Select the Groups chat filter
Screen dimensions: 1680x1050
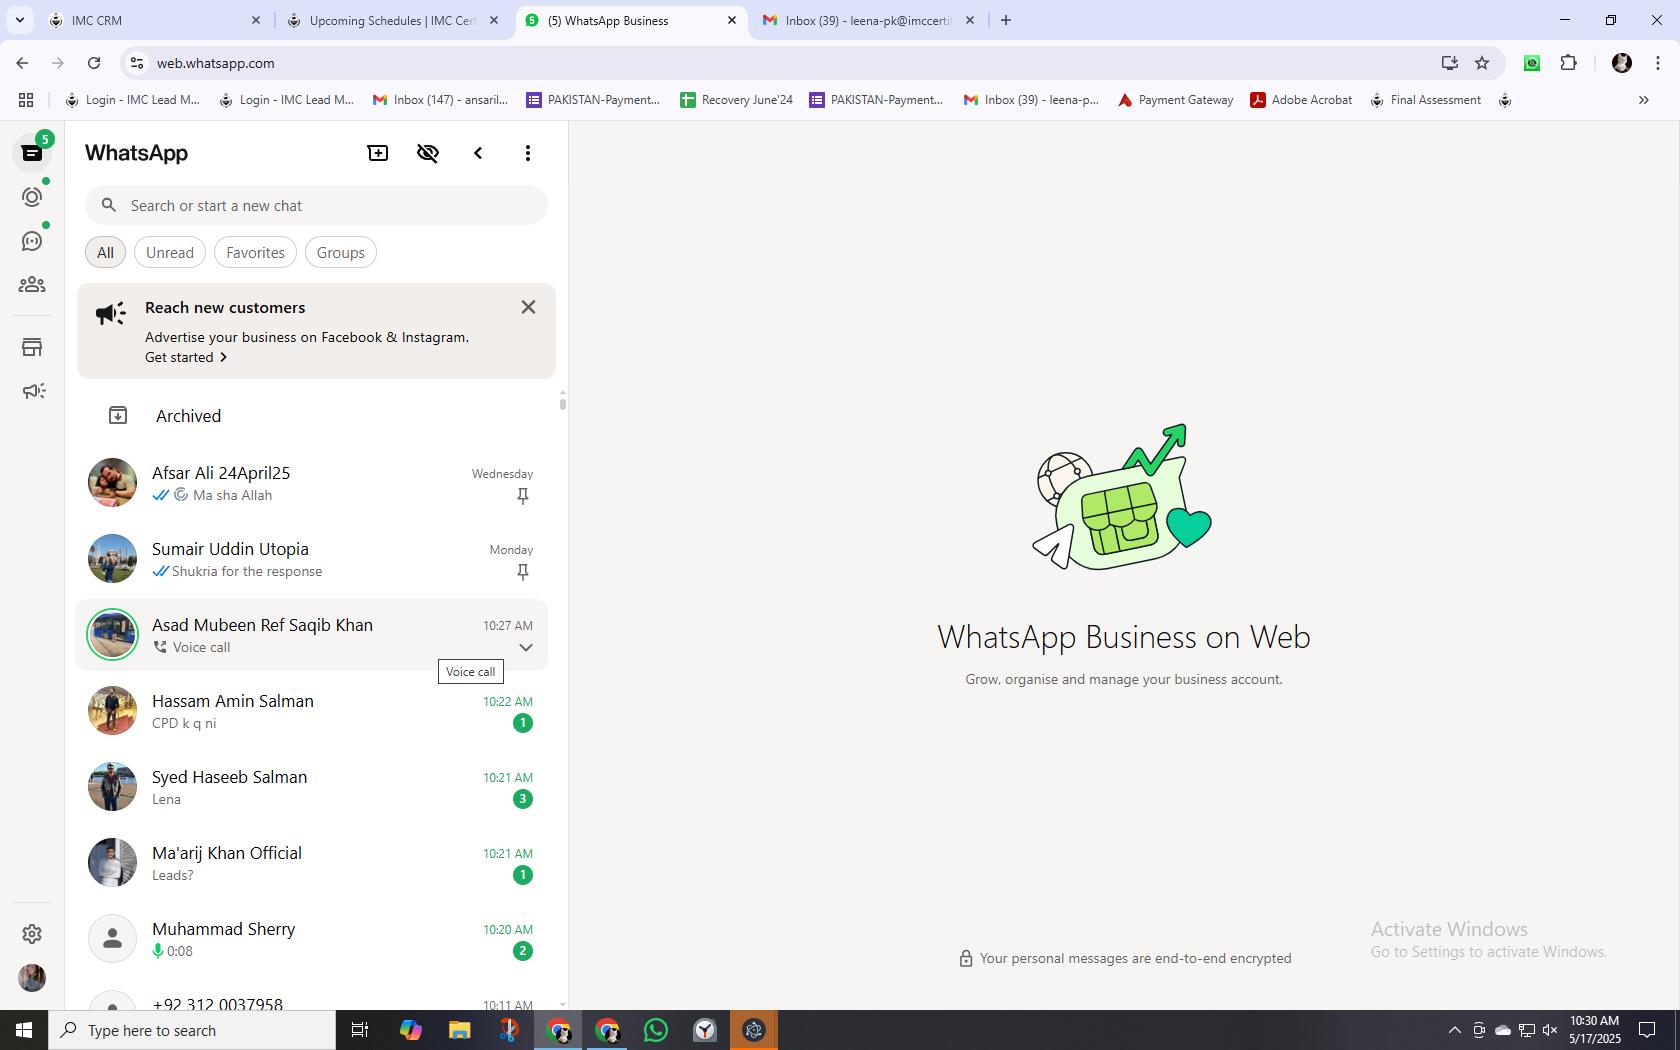pos(340,253)
